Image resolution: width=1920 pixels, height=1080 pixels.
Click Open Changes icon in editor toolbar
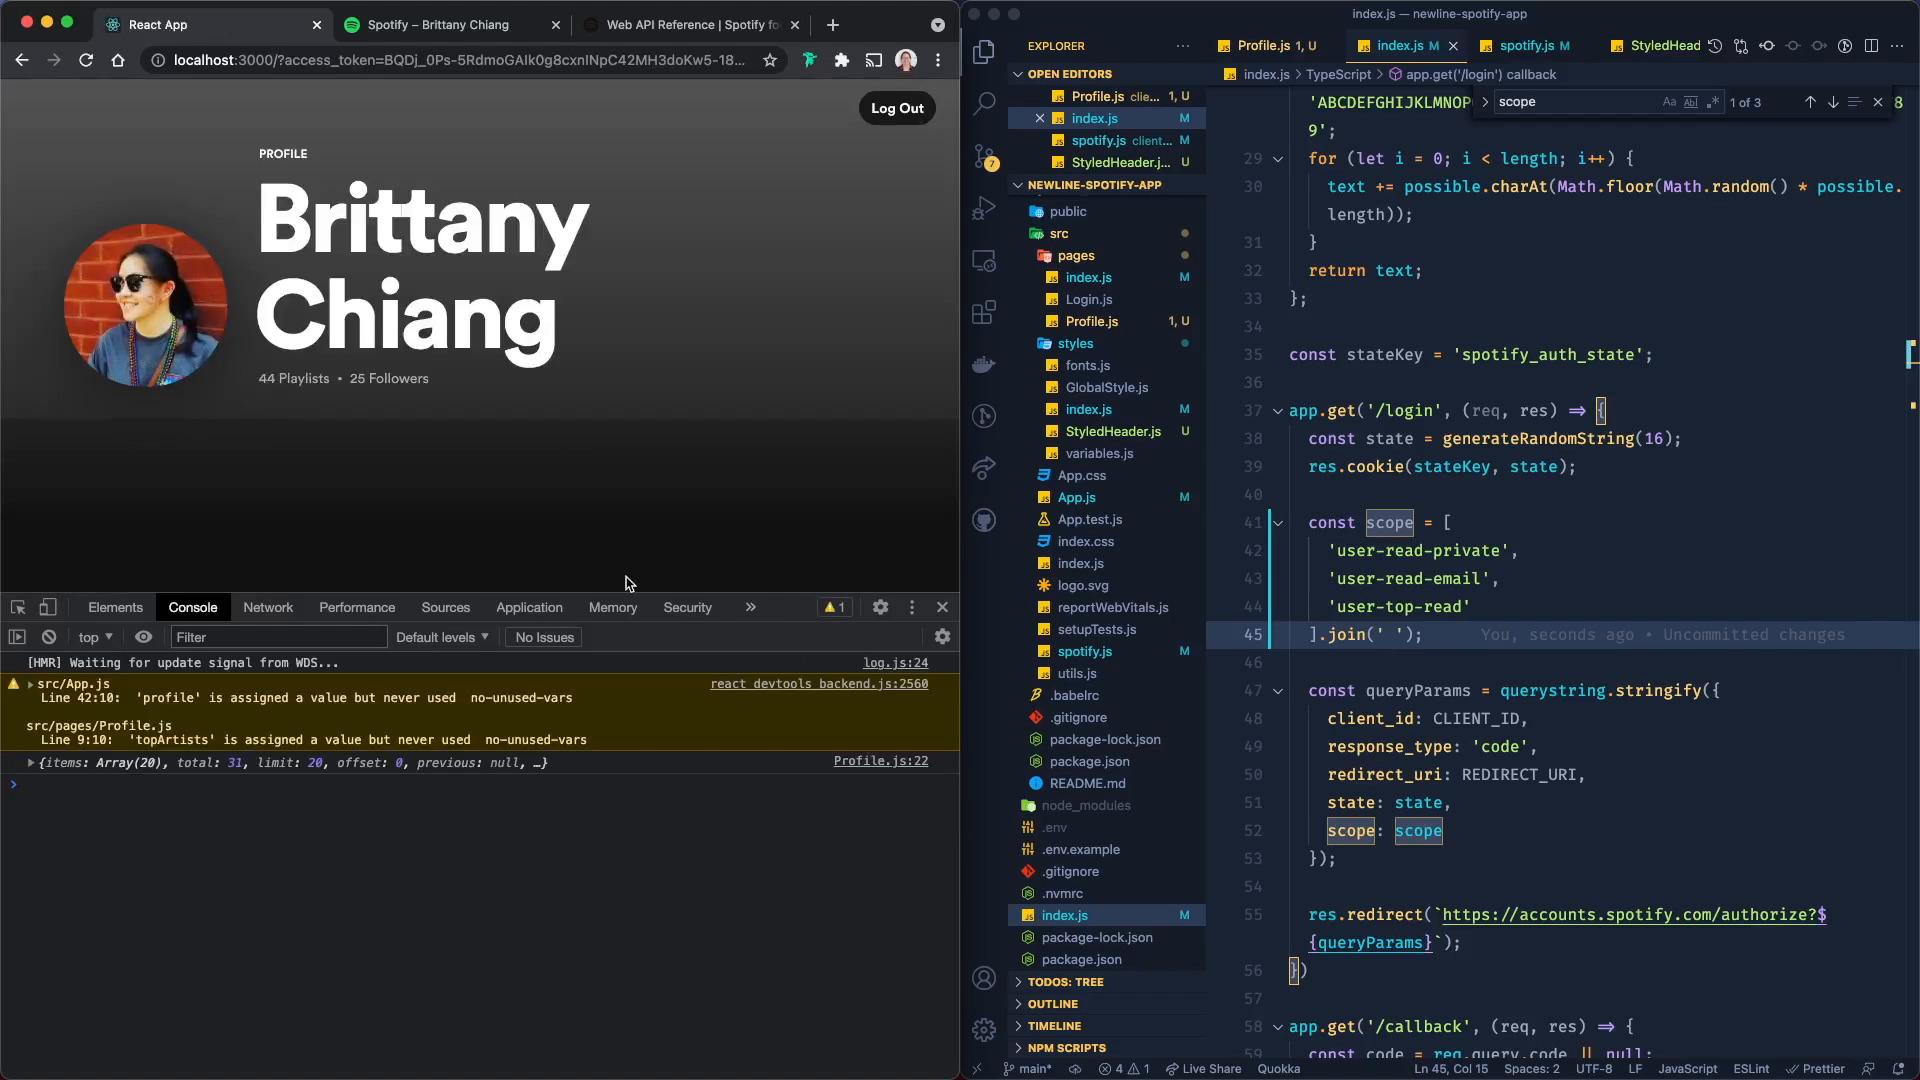[x=1741, y=46]
